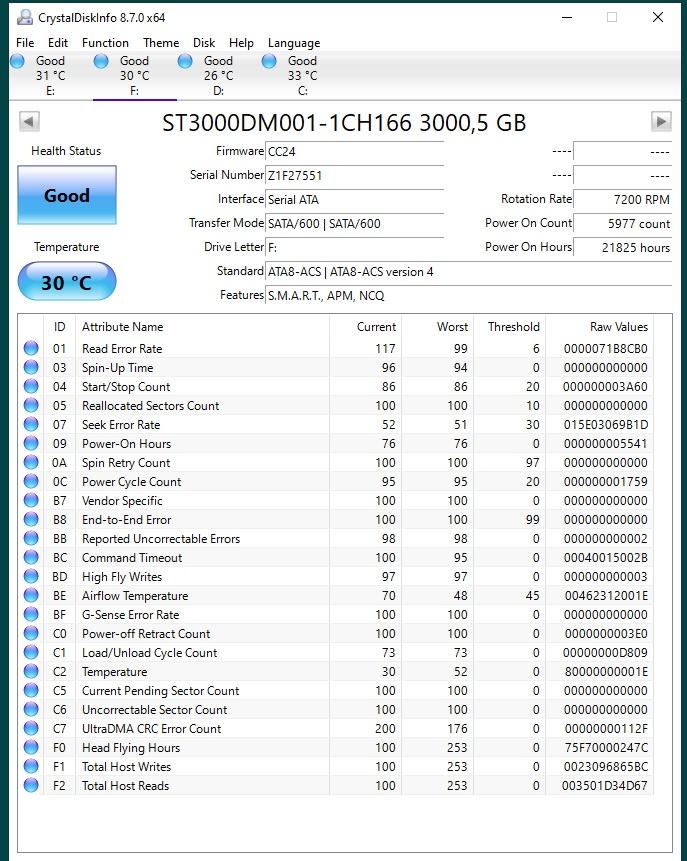Image resolution: width=687 pixels, height=861 pixels.
Task: Switch to drive C: at 33 °C
Action: [303, 76]
